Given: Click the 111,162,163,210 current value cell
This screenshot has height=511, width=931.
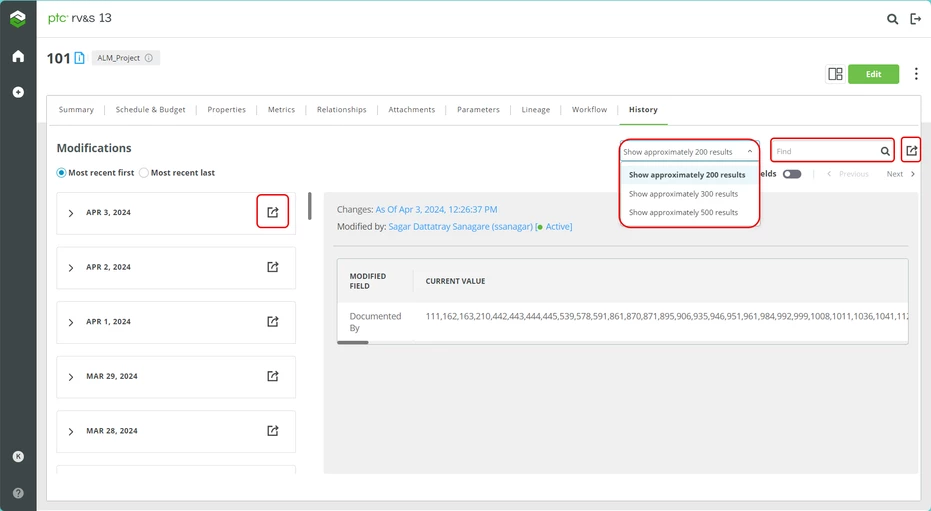Looking at the screenshot, I should (666, 316).
